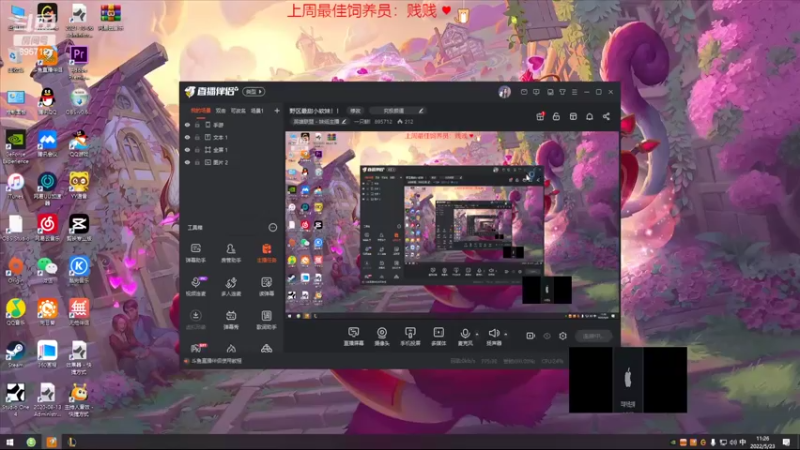
Task: Add a live screen capture source (直播屏幕)
Action: [x=354, y=336]
